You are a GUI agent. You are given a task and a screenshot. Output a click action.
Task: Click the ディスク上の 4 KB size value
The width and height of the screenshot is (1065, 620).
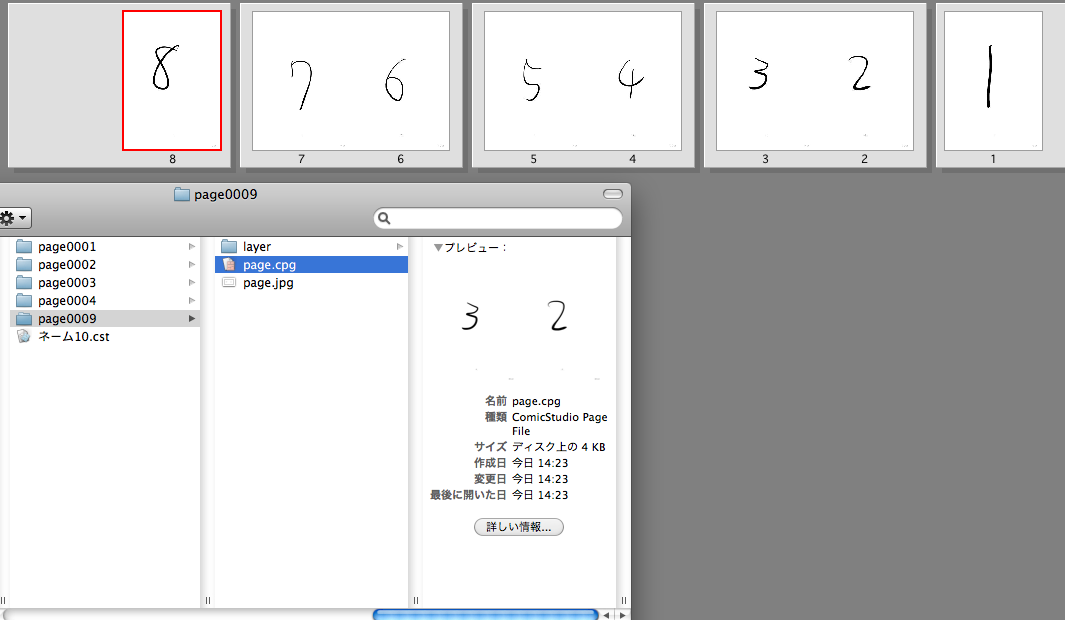tap(558, 447)
